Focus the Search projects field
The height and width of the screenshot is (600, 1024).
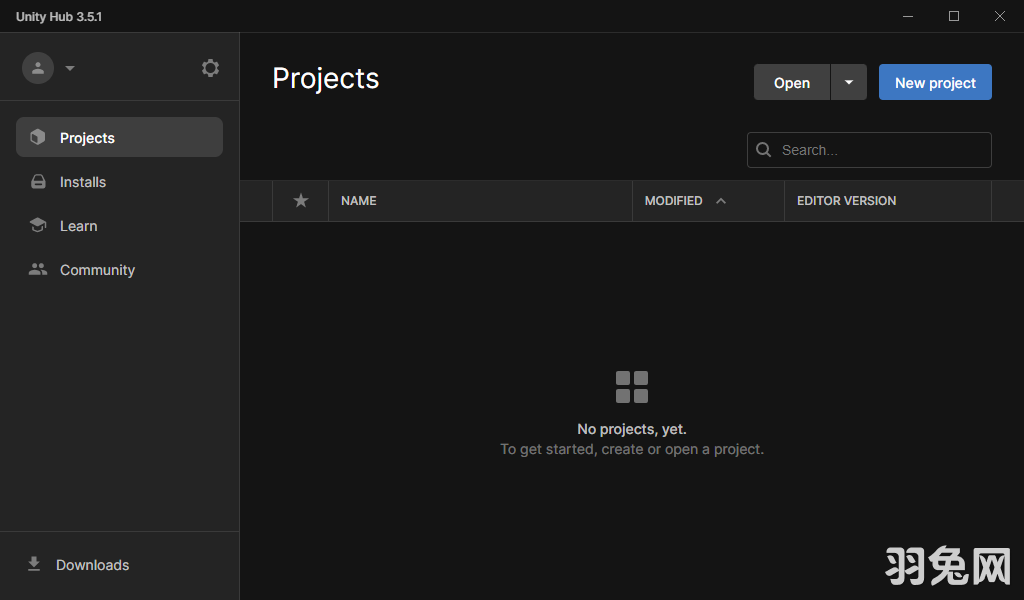tap(880, 150)
